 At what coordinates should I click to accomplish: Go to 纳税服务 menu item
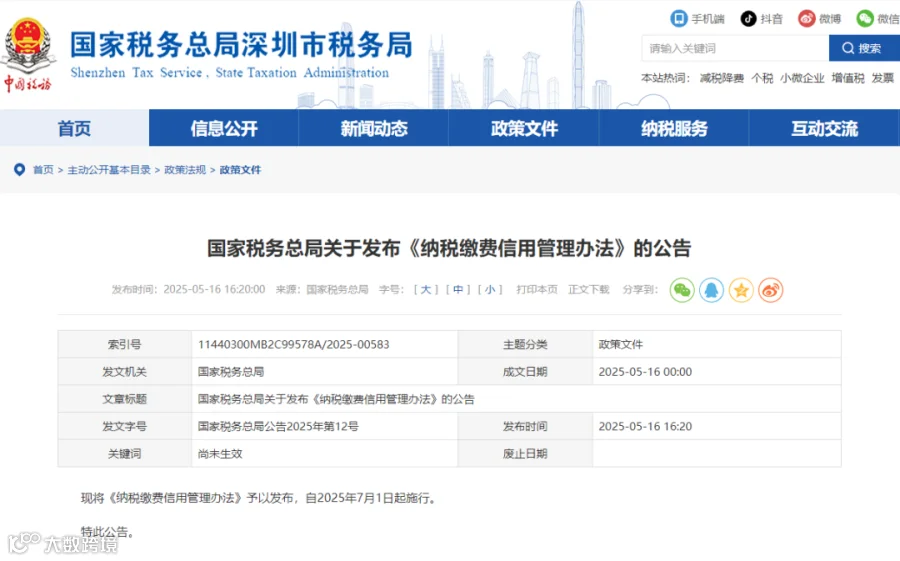[x=674, y=128]
